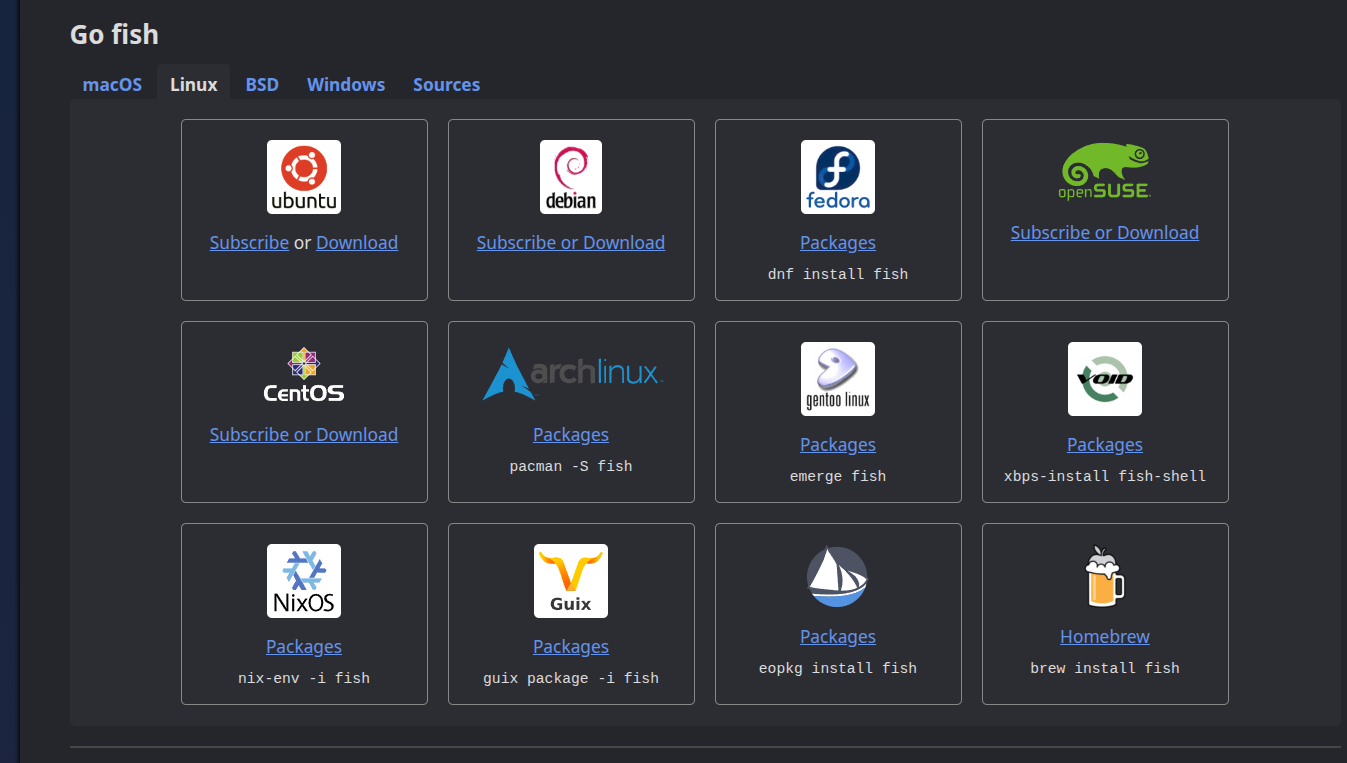This screenshot has width=1347, height=763.
Task: Follow openSUSE Subscribe or Download link
Action: click(1105, 233)
